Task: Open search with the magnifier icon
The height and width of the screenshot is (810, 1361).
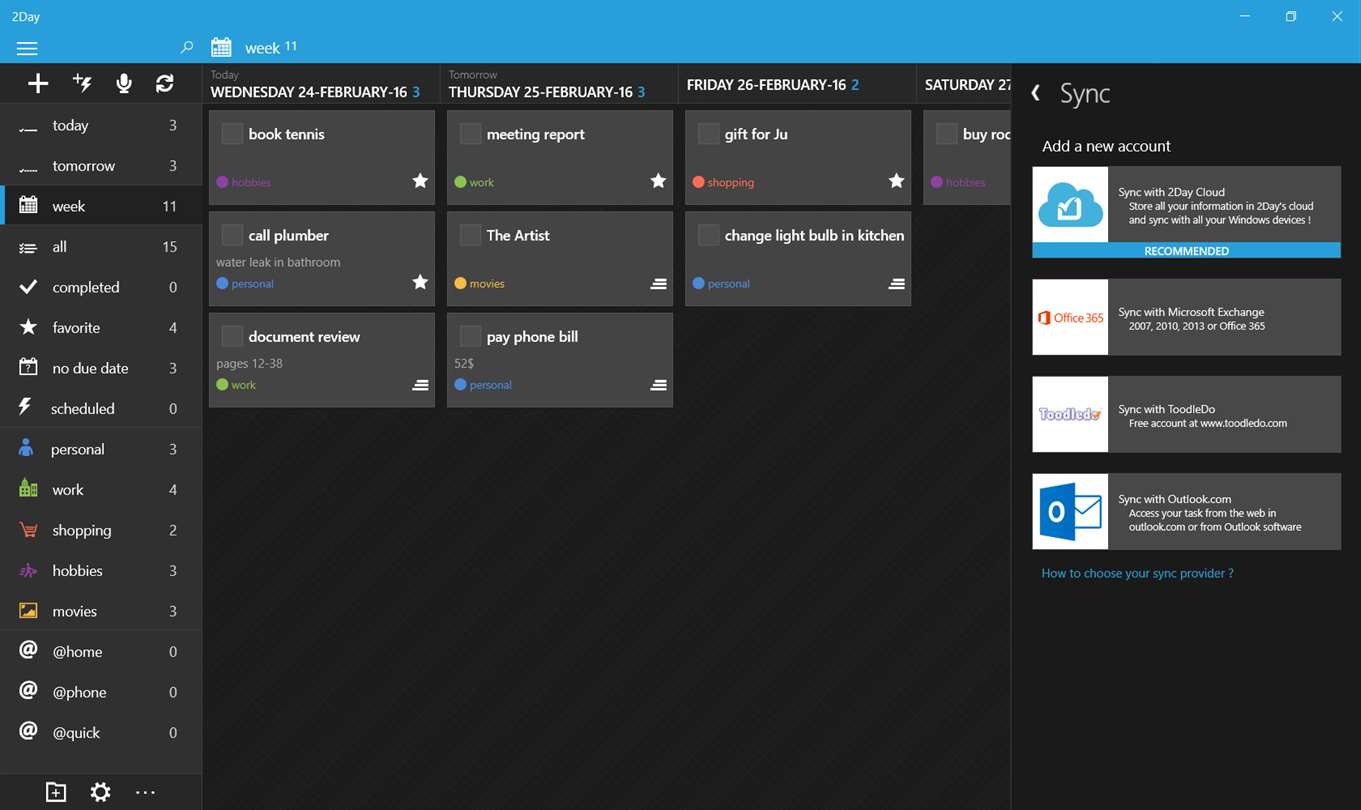Action: click(x=187, y=47)
